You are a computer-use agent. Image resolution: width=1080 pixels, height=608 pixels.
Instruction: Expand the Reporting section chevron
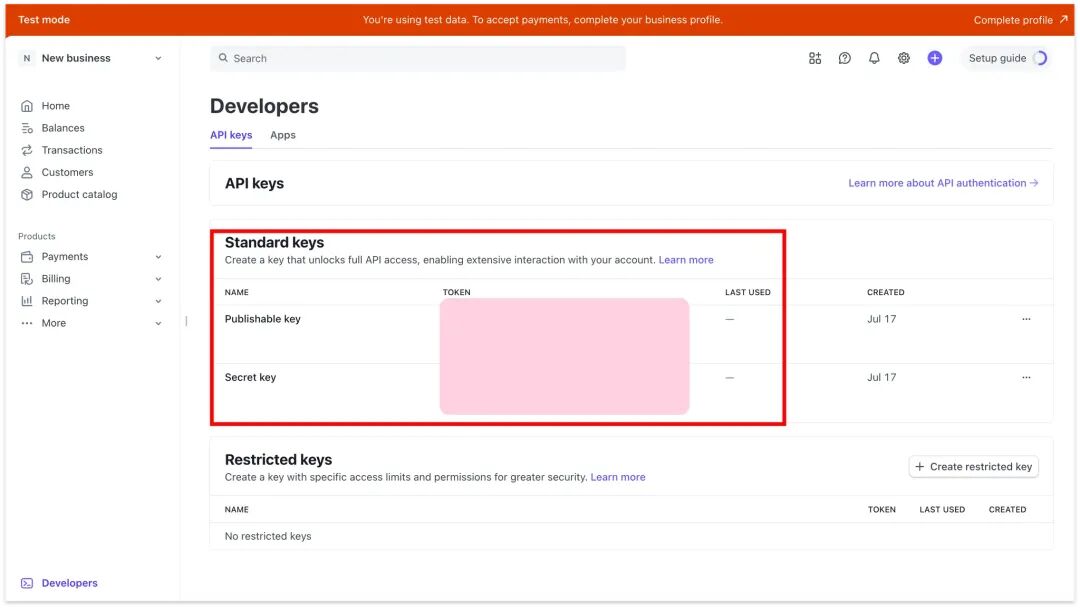coord(158,301)
